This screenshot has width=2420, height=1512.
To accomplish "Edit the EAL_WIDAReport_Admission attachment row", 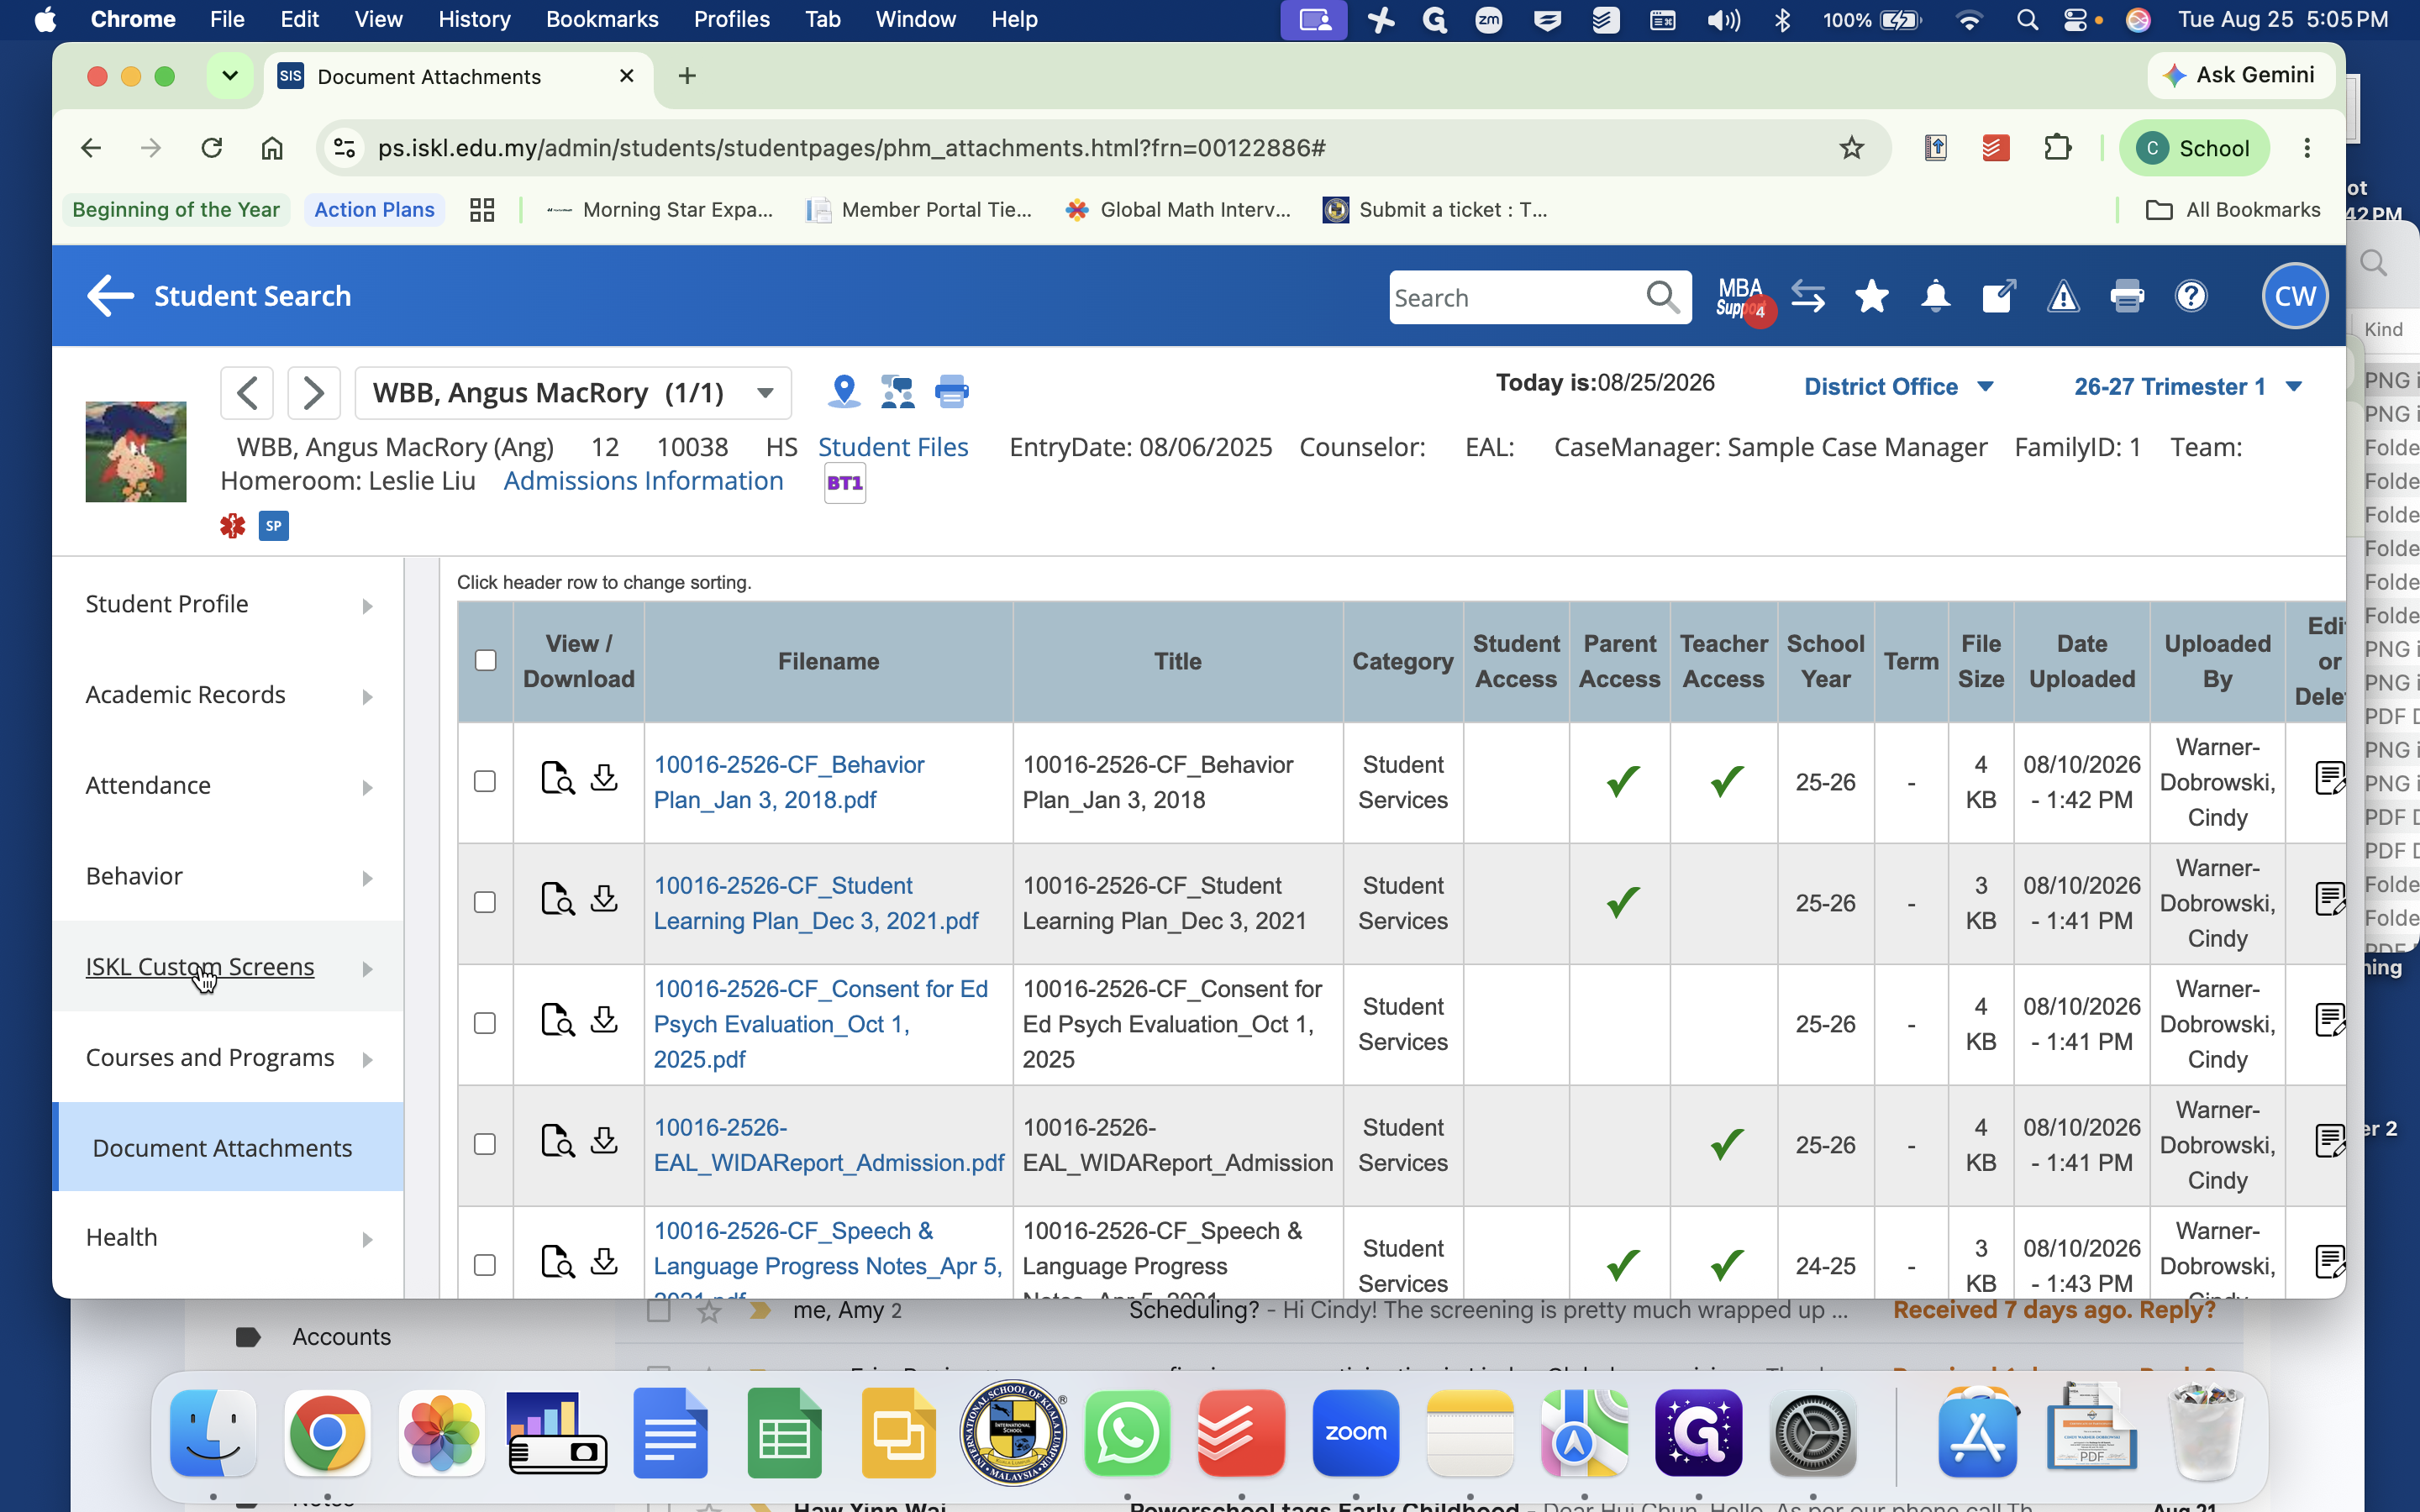I will point(2330,1141).
